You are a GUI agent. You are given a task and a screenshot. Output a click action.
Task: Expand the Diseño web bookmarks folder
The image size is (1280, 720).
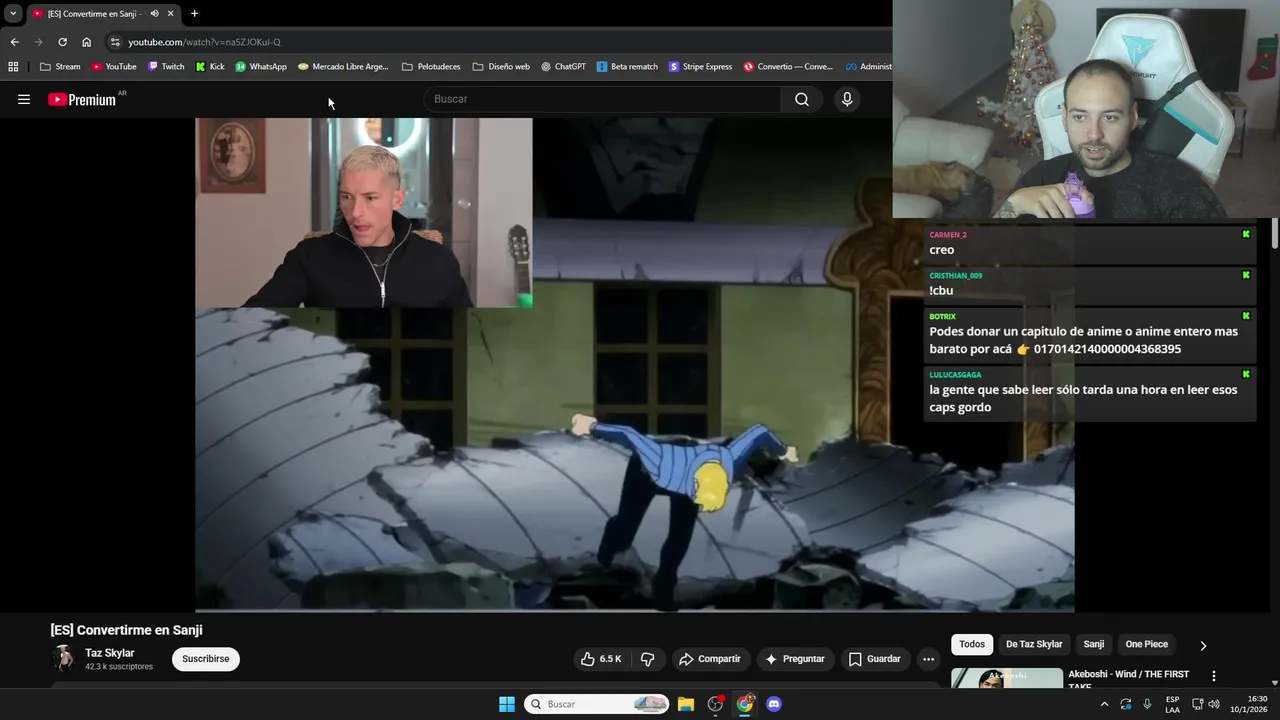point(501,66)
